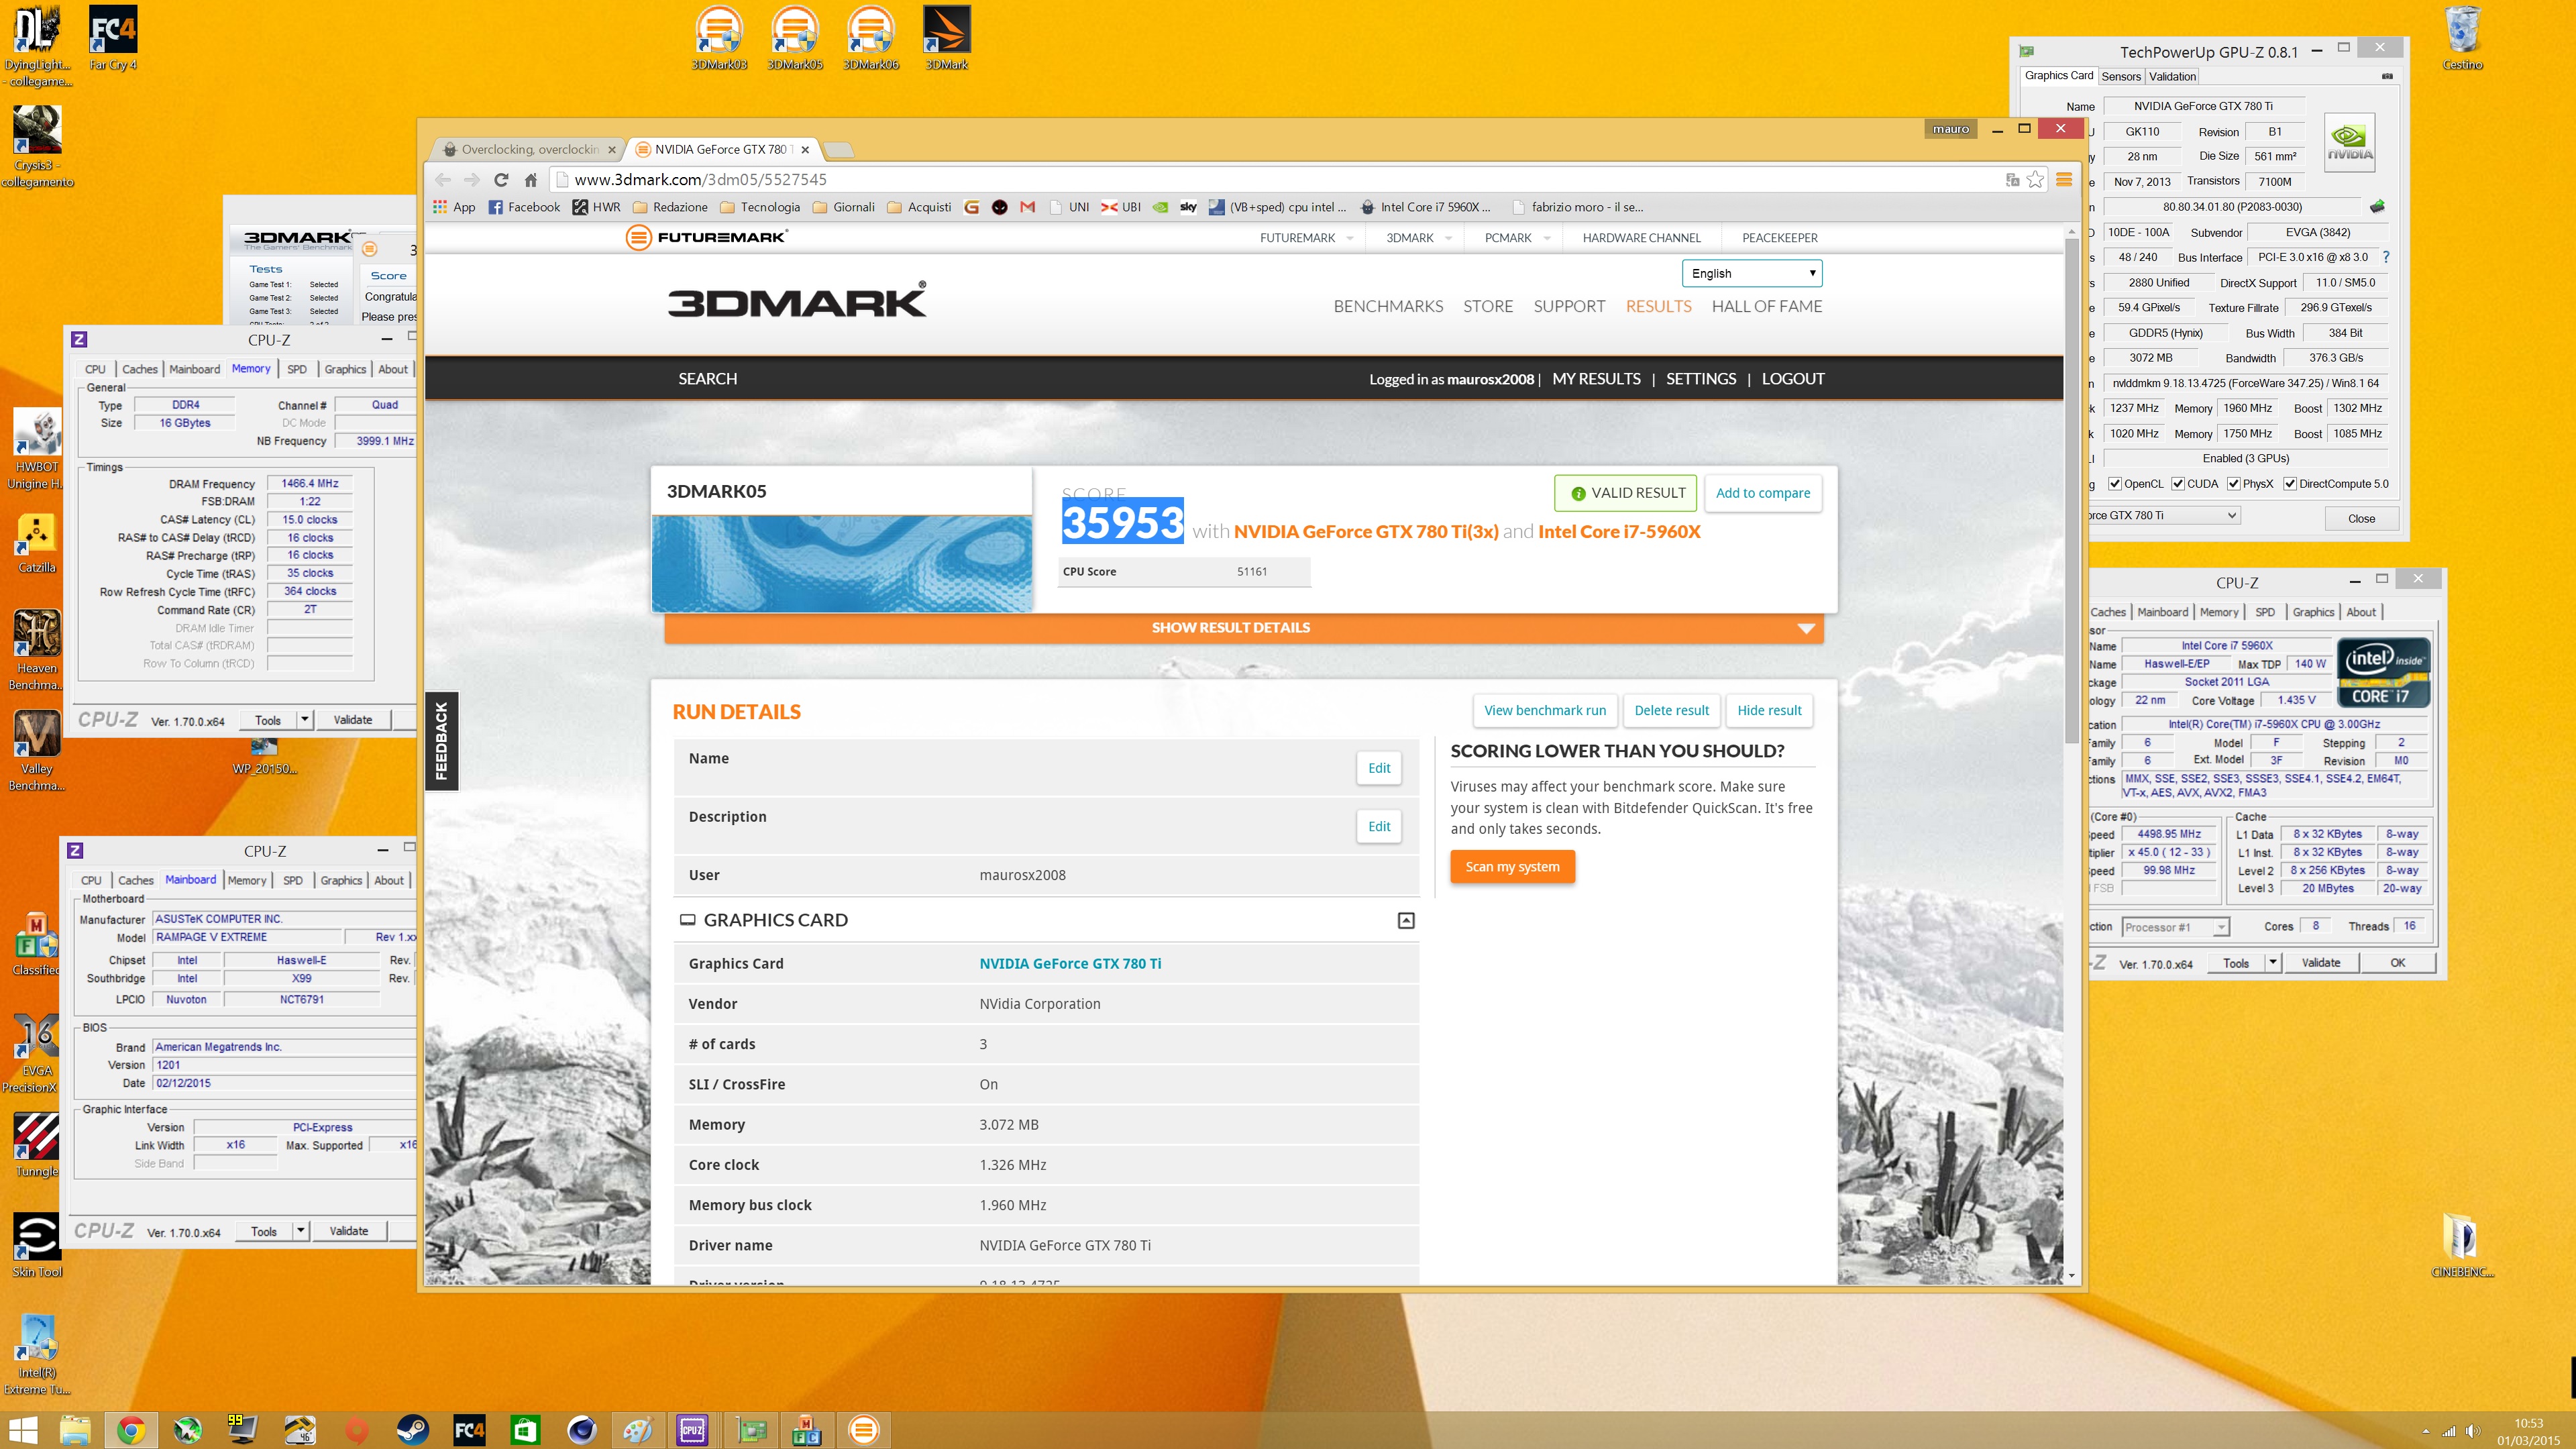Screen dimensions: 2576x1449
Task: Open the Apps shortcut in the bookmarks bar
Action: (x=453, y=207)
